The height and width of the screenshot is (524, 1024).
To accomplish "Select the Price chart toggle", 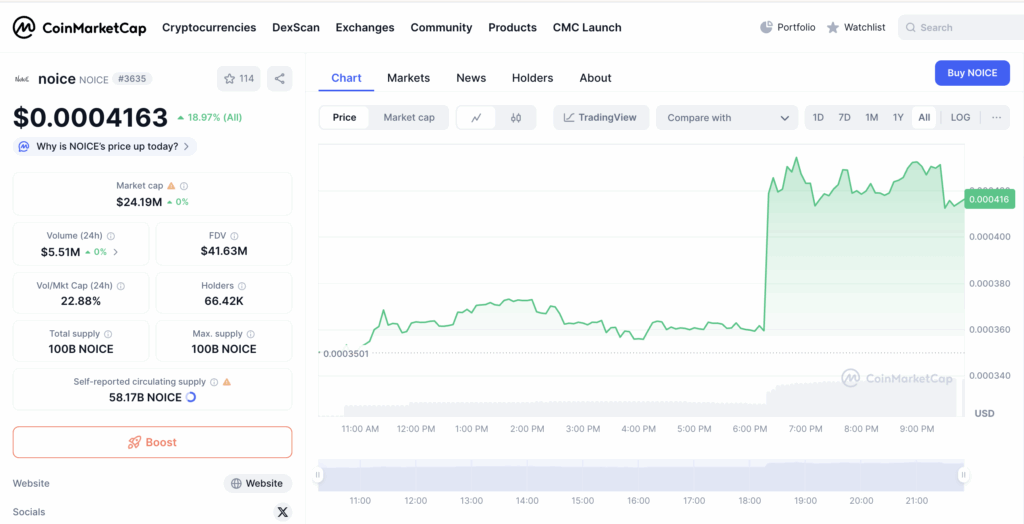I will pyautogui.click(x=344, y=117).
